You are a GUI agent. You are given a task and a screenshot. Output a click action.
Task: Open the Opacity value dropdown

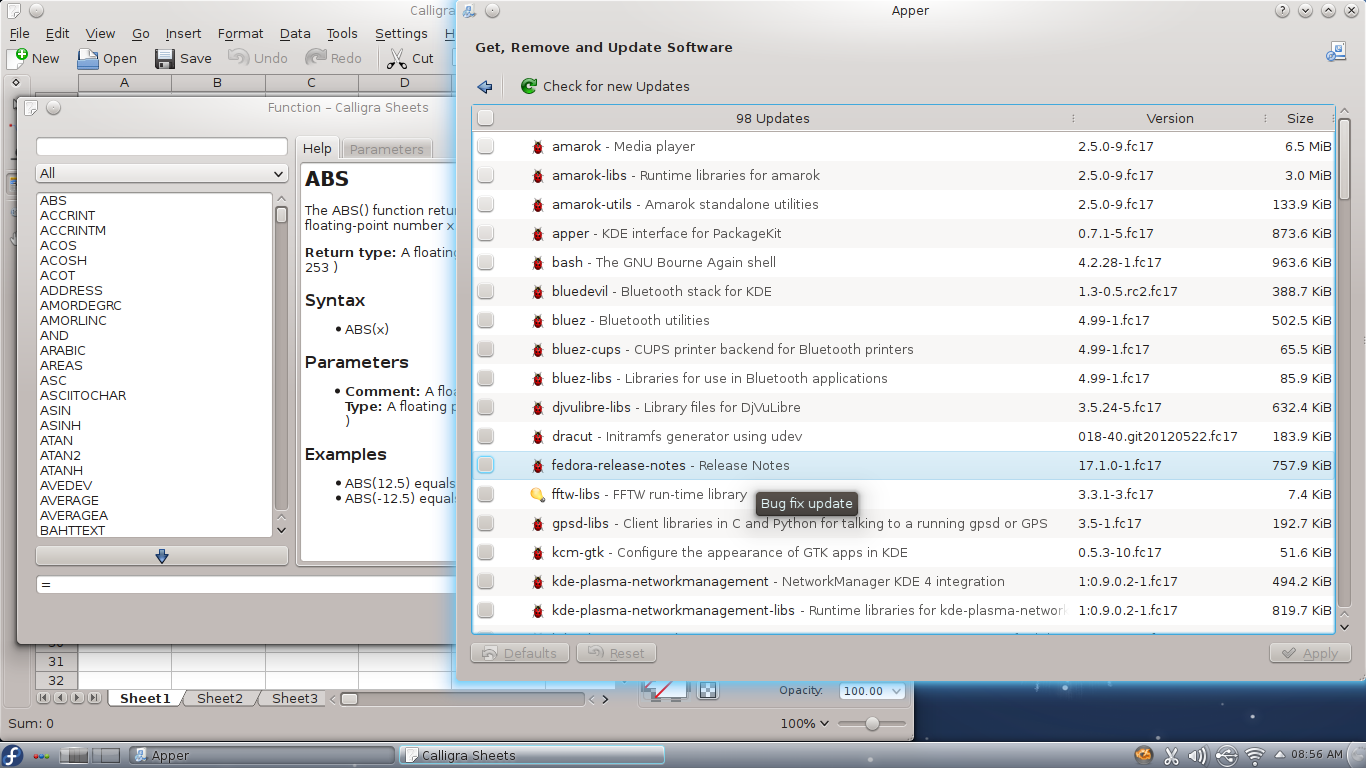[870, 691]
